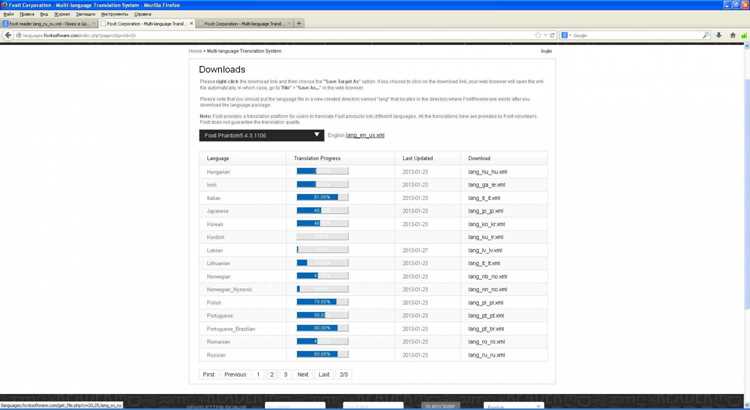Image resolution: width=750 pixels, height=410 pixels.
Task: Click the address bar URL field
Action: pyautogui.click(x=277, y=35)
